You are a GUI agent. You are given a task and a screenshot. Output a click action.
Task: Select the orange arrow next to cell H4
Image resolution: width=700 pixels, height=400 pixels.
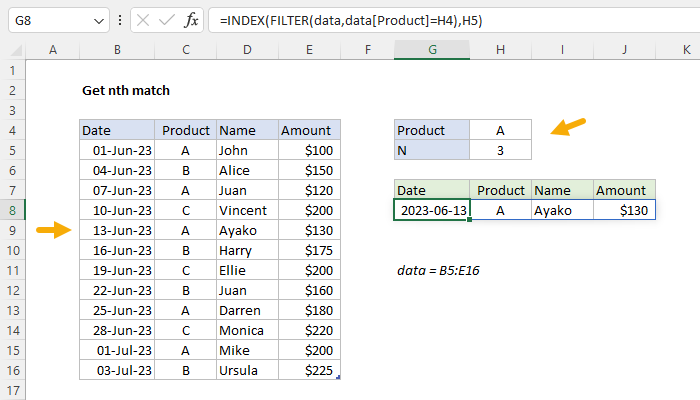(570, 127)
